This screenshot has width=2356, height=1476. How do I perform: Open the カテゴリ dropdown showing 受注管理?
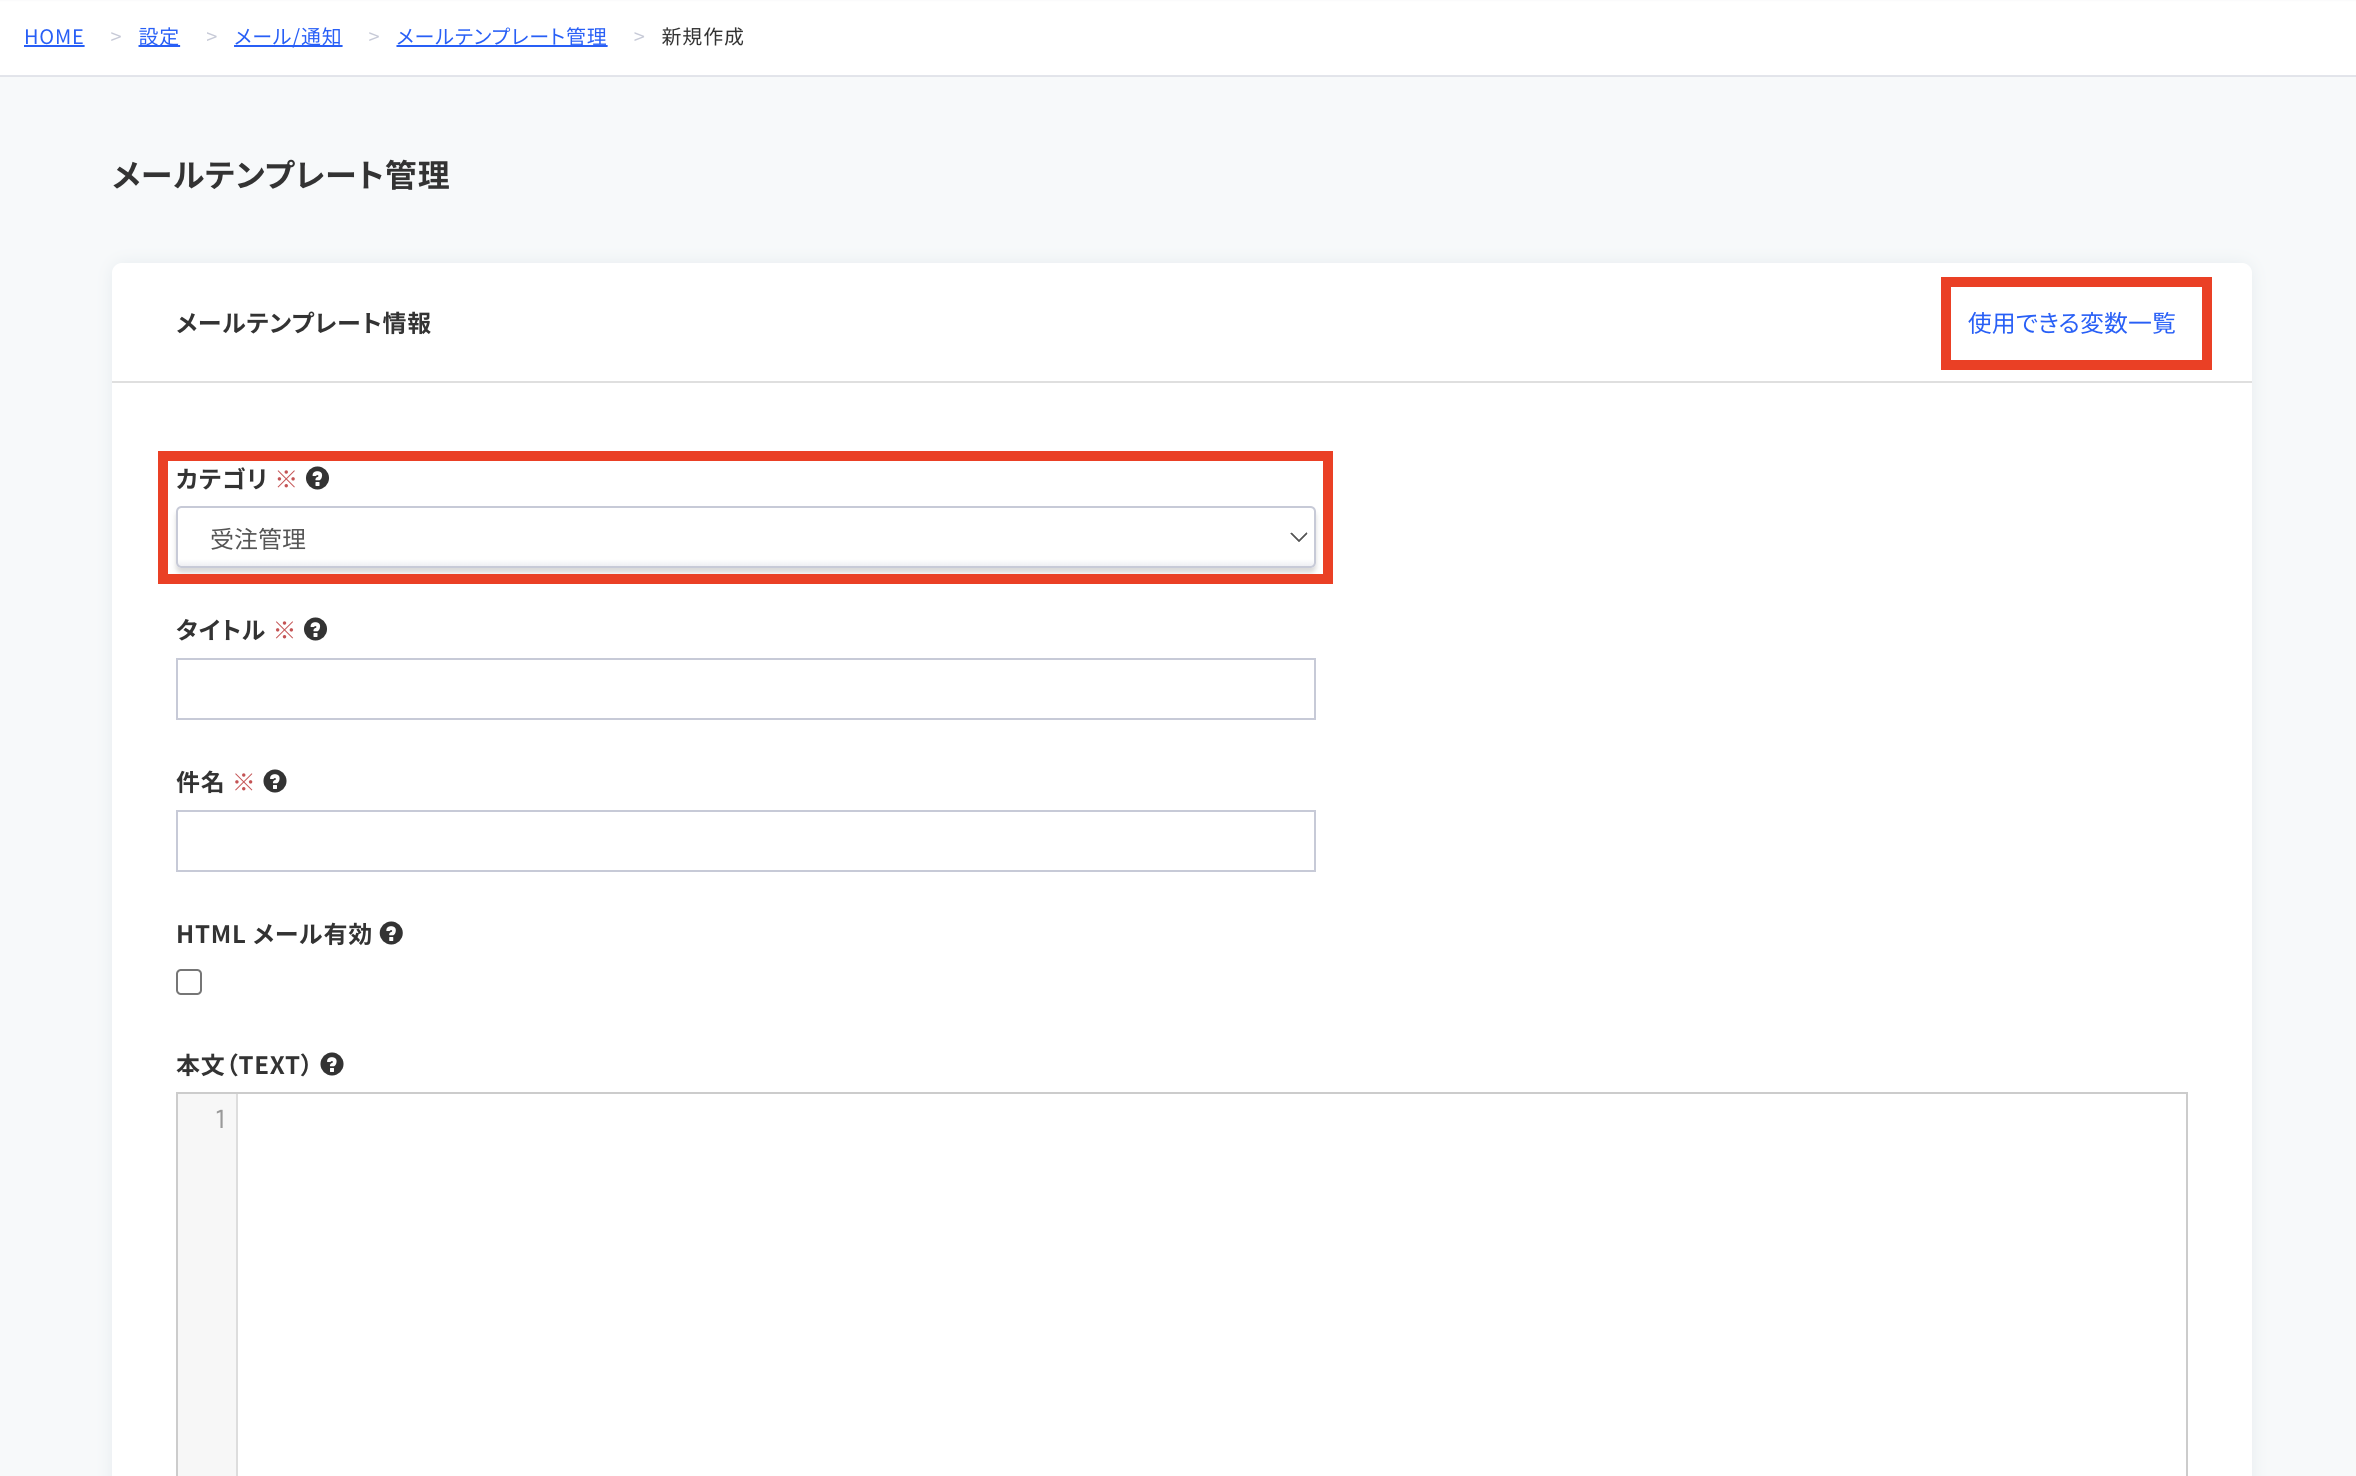tap(744, 538)
